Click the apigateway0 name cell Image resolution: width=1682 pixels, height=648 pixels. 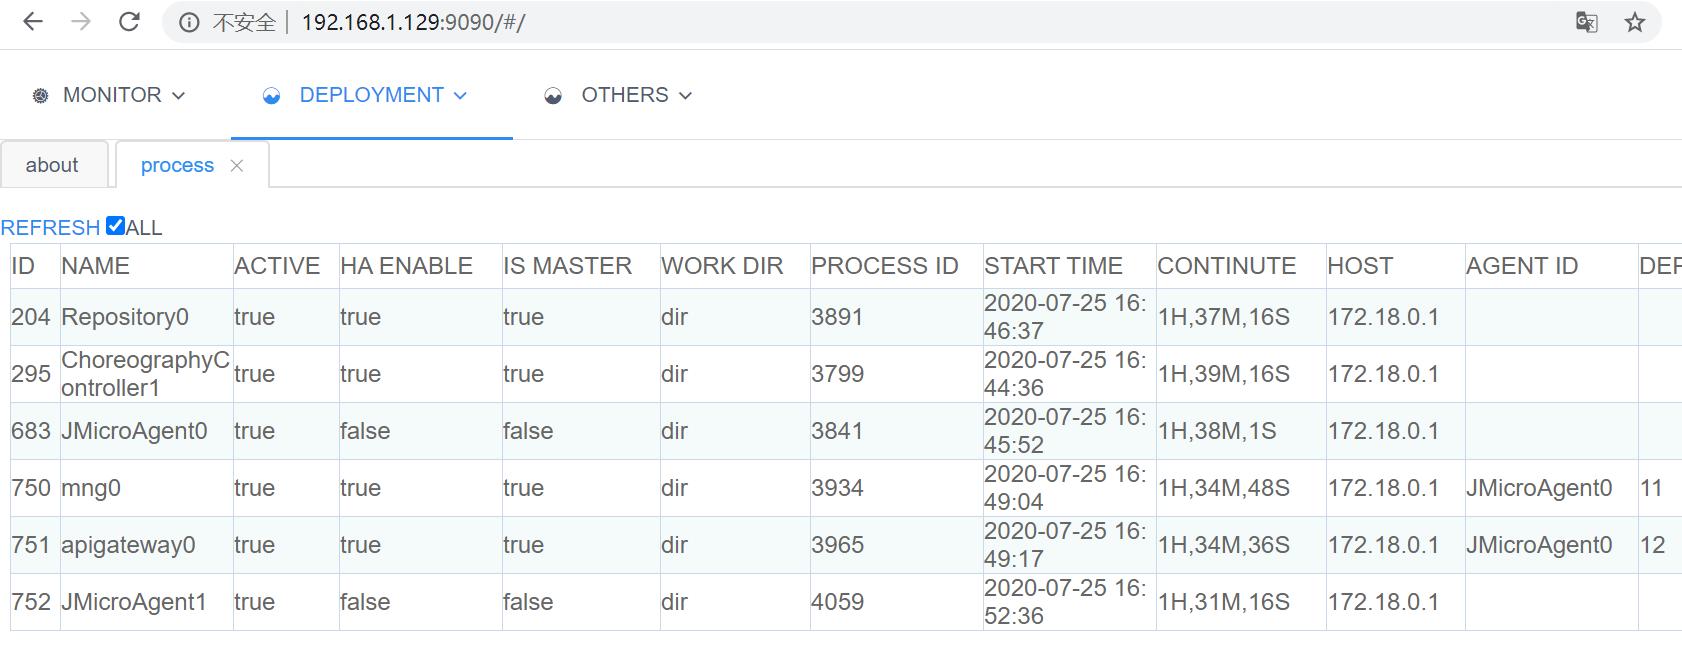coord(128,545)
